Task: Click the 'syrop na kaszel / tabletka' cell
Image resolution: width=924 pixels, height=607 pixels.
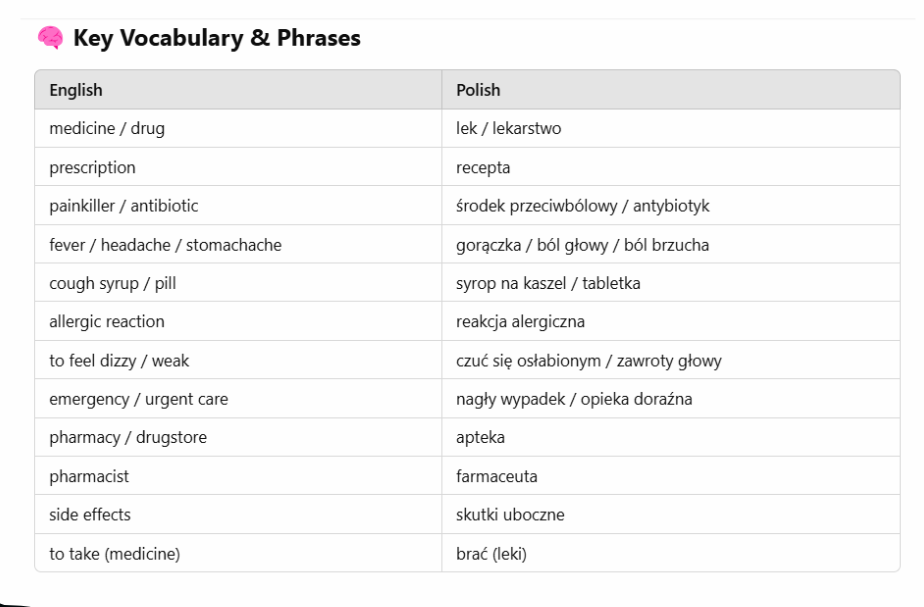Action: click(548, 284)
